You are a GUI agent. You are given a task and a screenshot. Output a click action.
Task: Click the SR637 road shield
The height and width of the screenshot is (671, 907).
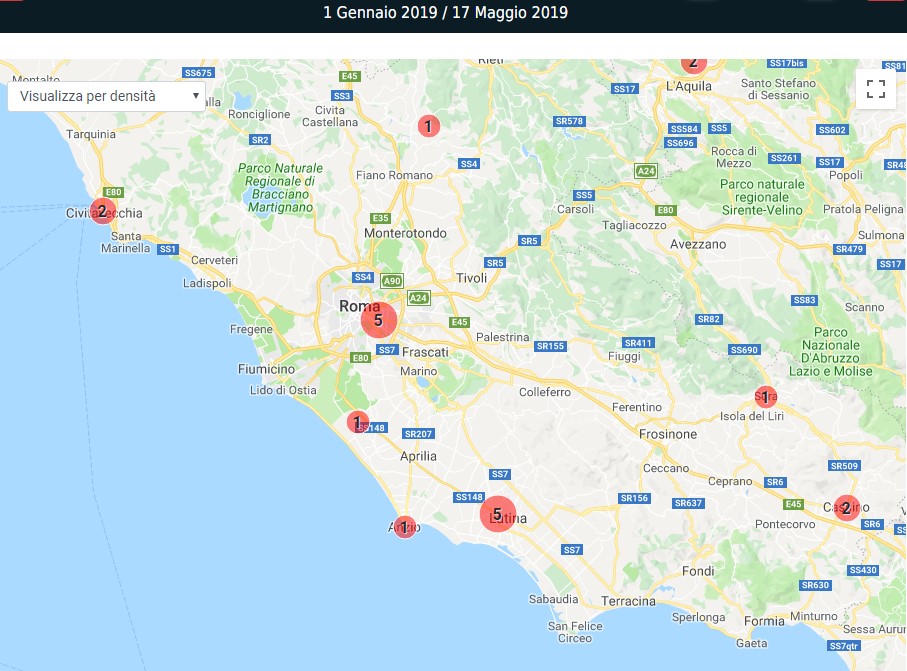[688, 503]
